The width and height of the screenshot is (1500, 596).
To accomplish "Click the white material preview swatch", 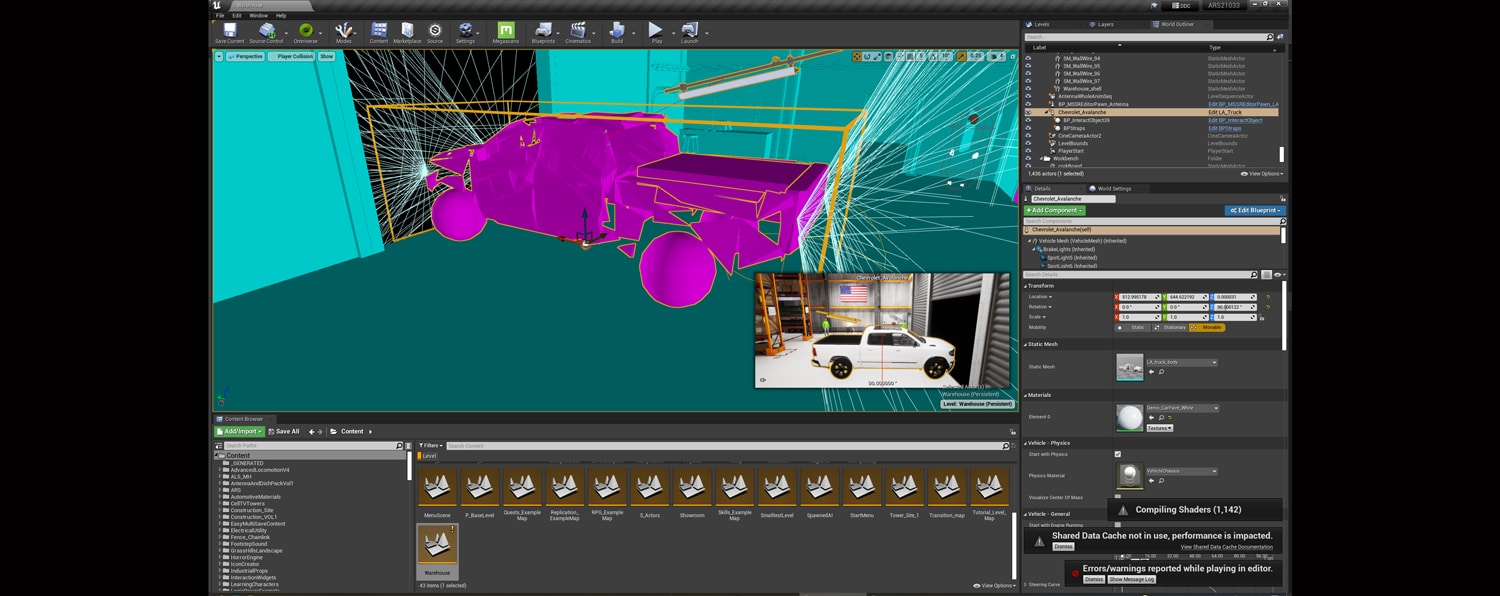I will pyautogui.click(x=1129, y=417).
